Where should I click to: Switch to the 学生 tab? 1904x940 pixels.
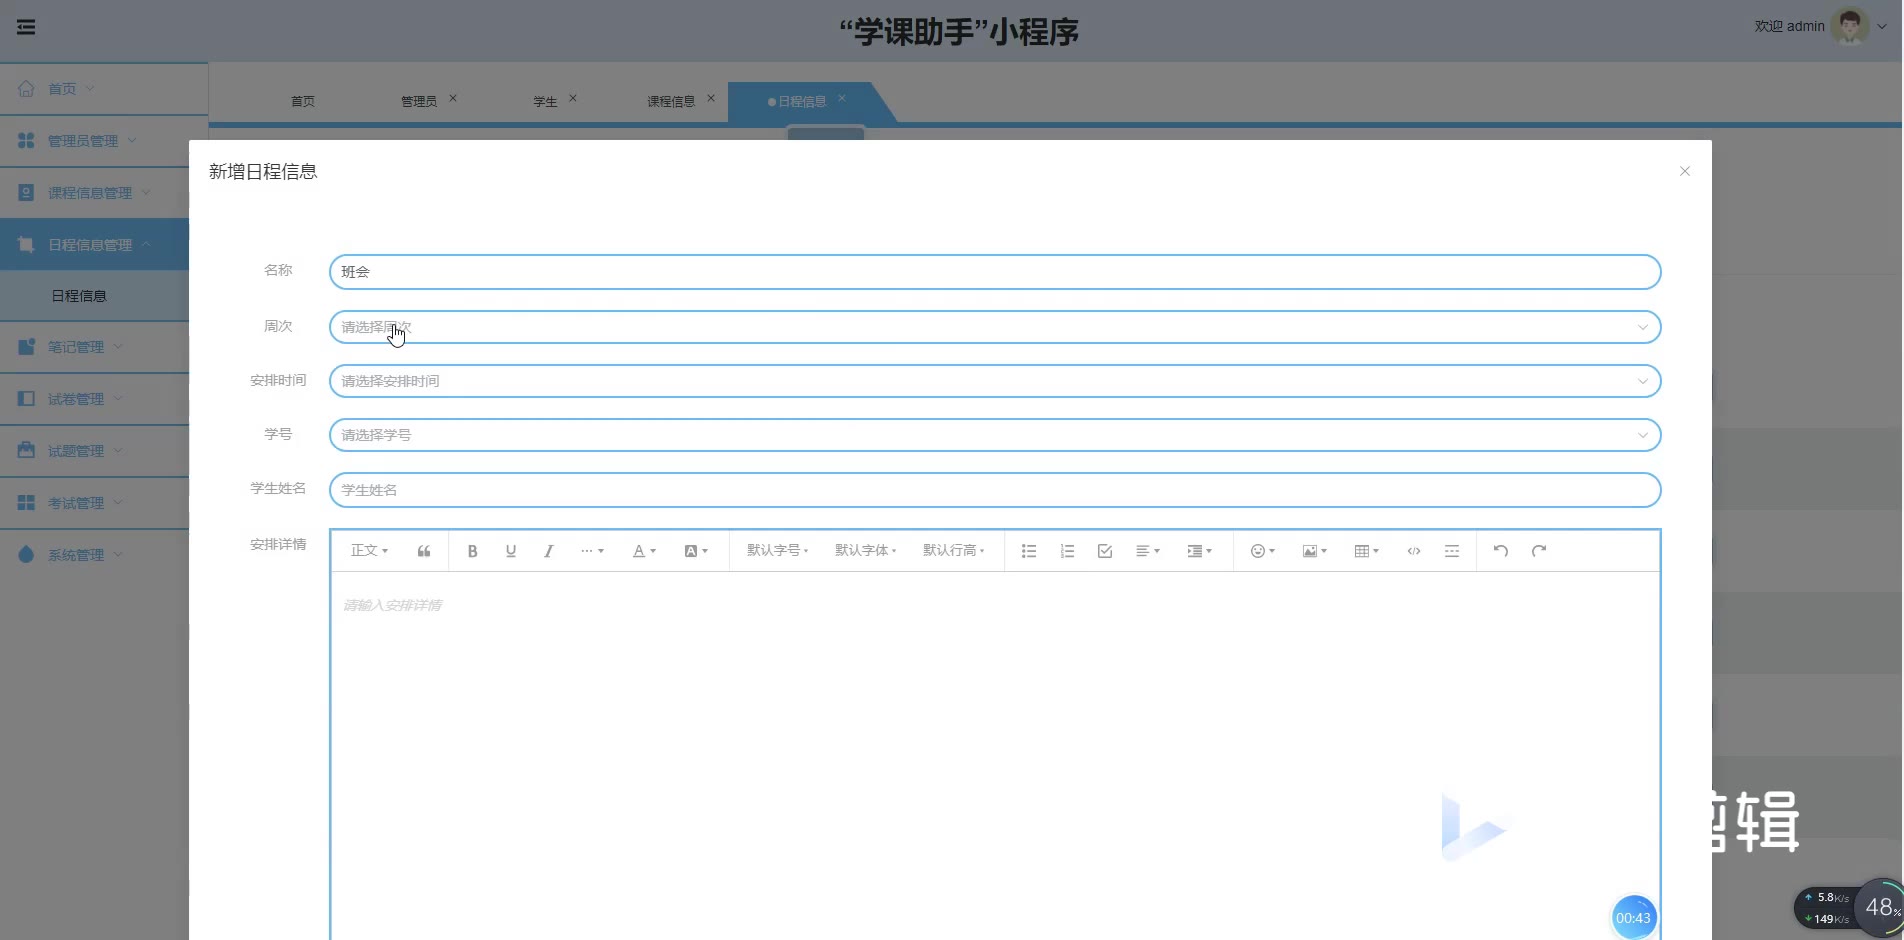pyautogui.click(x=545, y=102)
